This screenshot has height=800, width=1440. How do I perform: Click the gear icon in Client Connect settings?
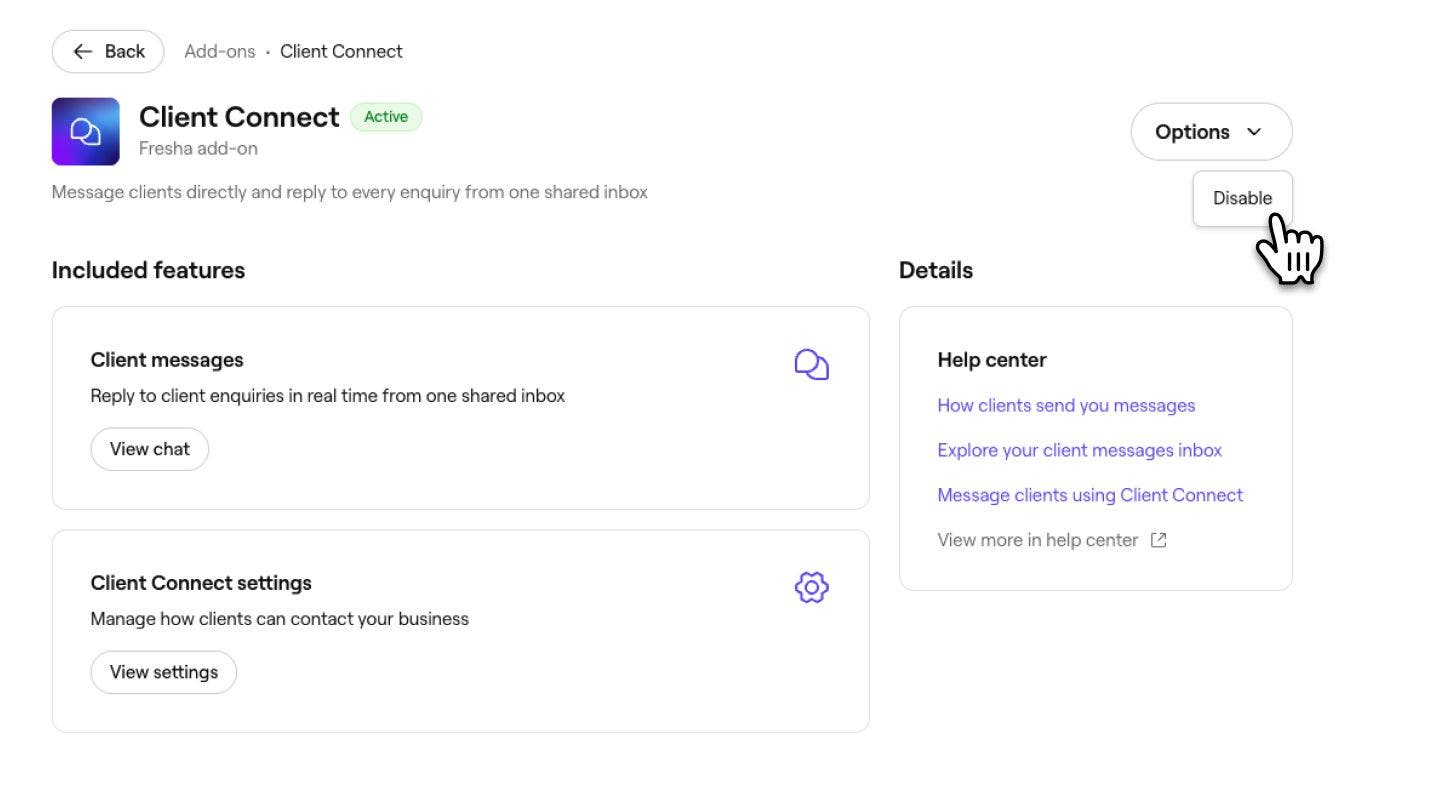tap(811, 588)
